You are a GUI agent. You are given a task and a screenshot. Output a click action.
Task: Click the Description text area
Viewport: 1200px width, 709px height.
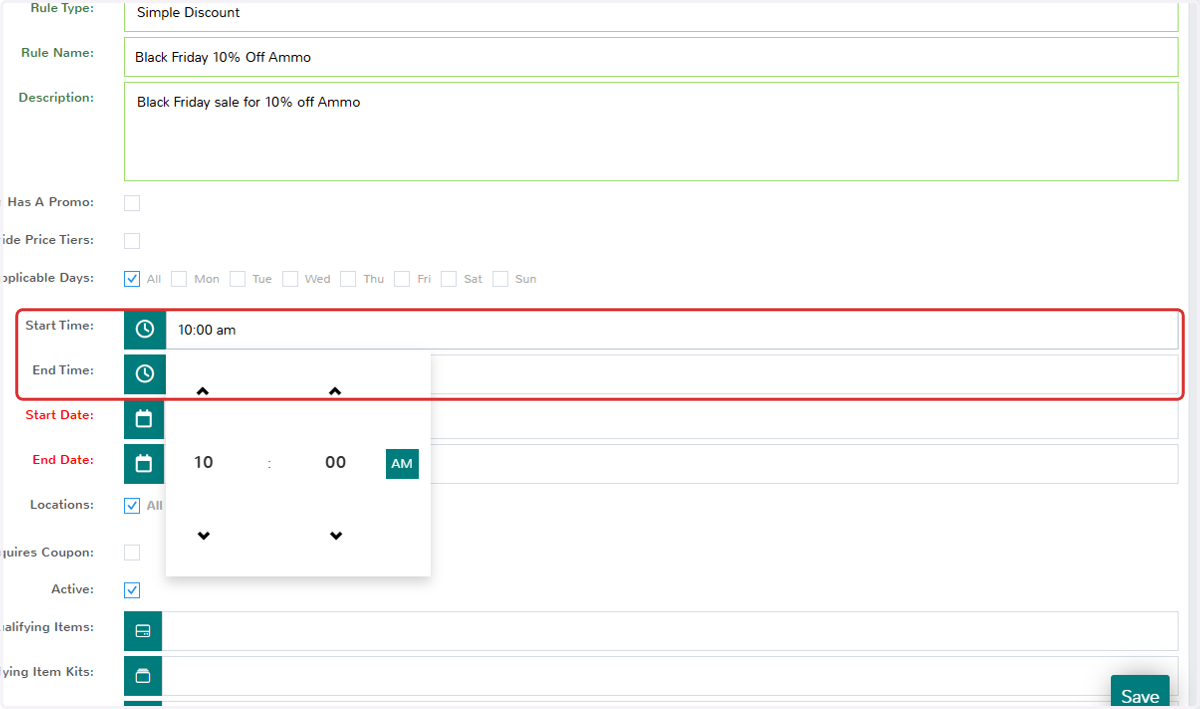tap(651, 131)
